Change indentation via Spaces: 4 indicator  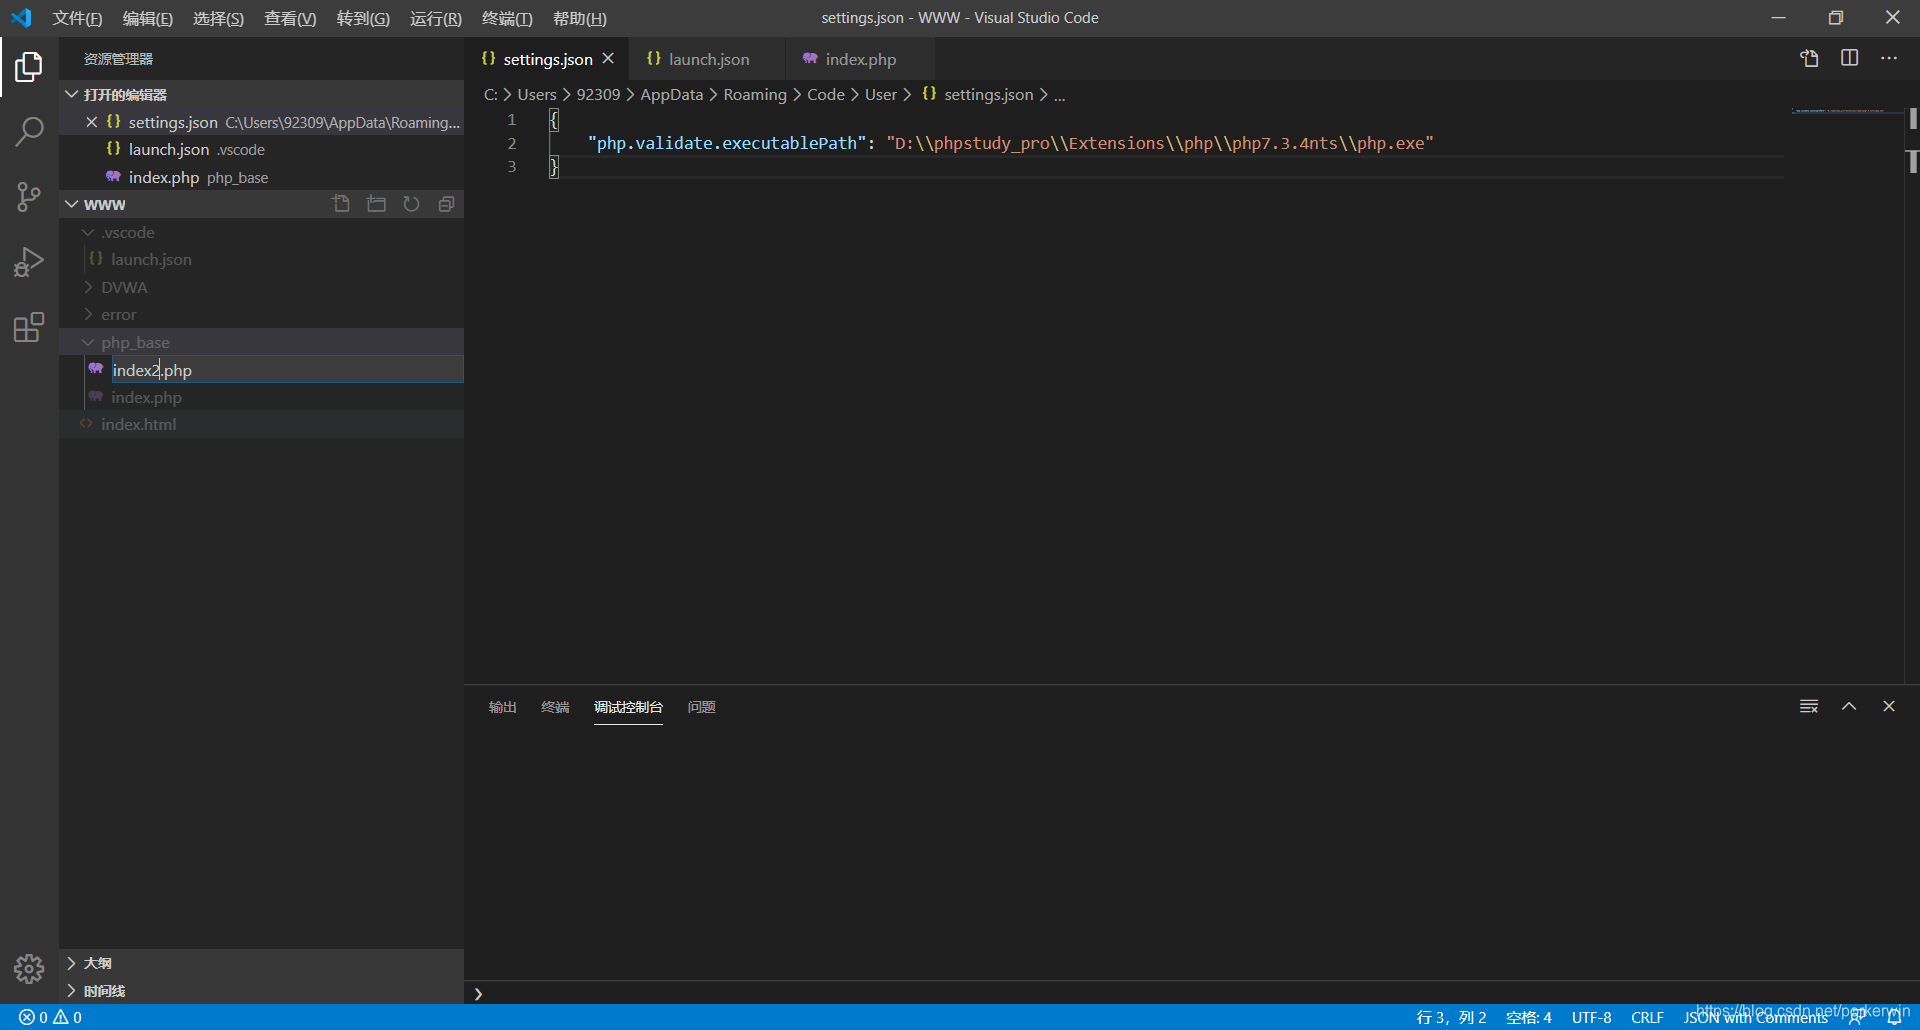(1528, 1018)
